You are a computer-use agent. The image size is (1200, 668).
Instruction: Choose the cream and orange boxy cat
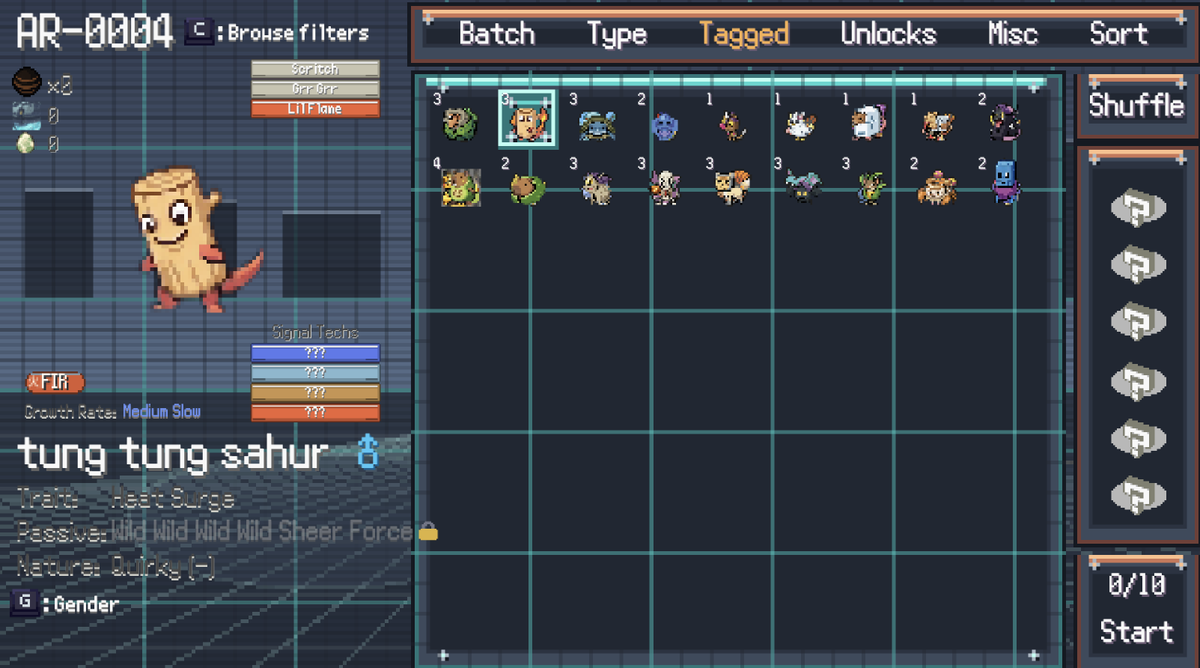coord(732,187)
